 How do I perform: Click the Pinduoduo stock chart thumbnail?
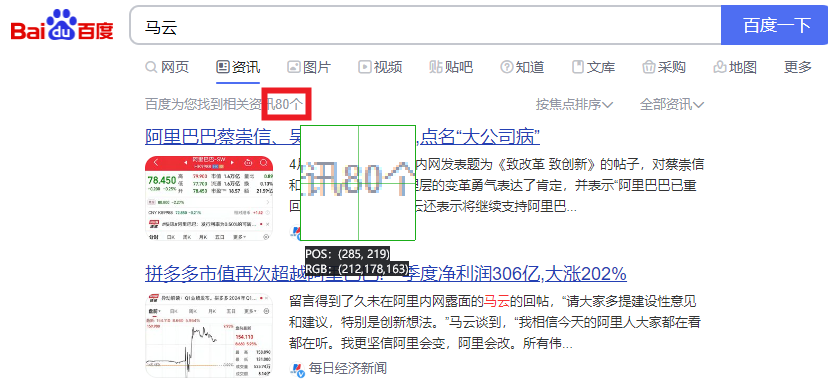(x=210, y=336)
